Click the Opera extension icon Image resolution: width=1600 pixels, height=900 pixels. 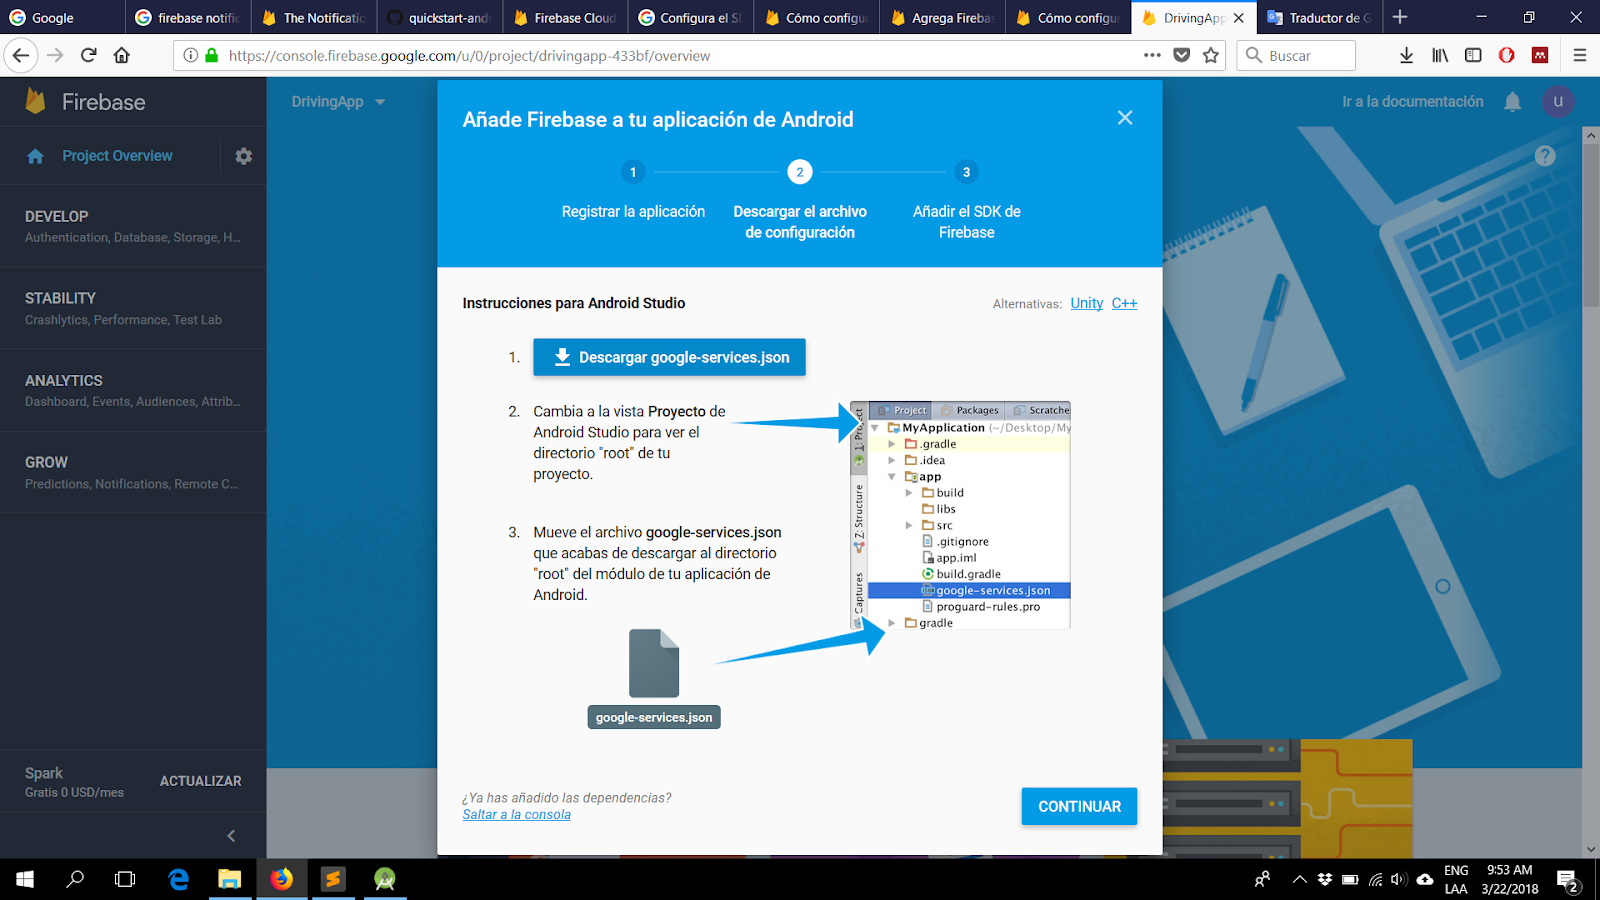[x=1507, y=55]
